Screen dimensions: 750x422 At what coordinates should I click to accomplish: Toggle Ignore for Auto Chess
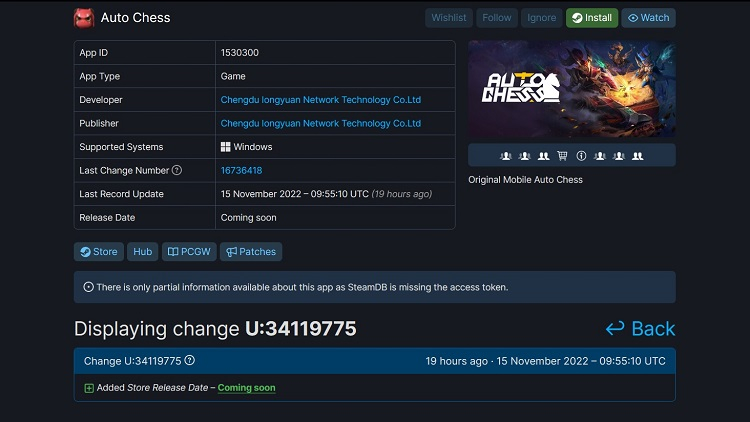(541, 18)
